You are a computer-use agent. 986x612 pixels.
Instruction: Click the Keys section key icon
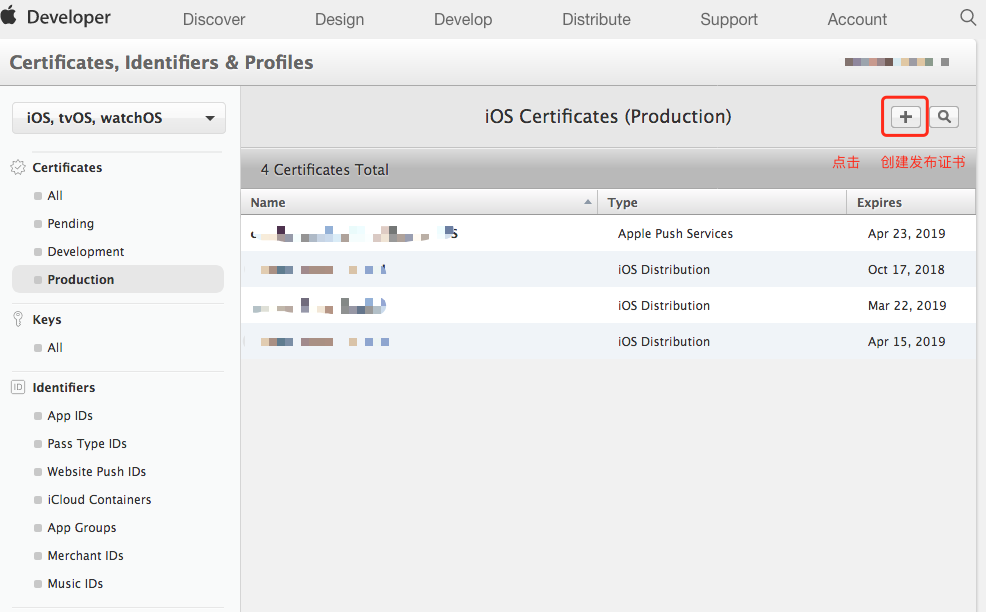click(x=18, y=320)
